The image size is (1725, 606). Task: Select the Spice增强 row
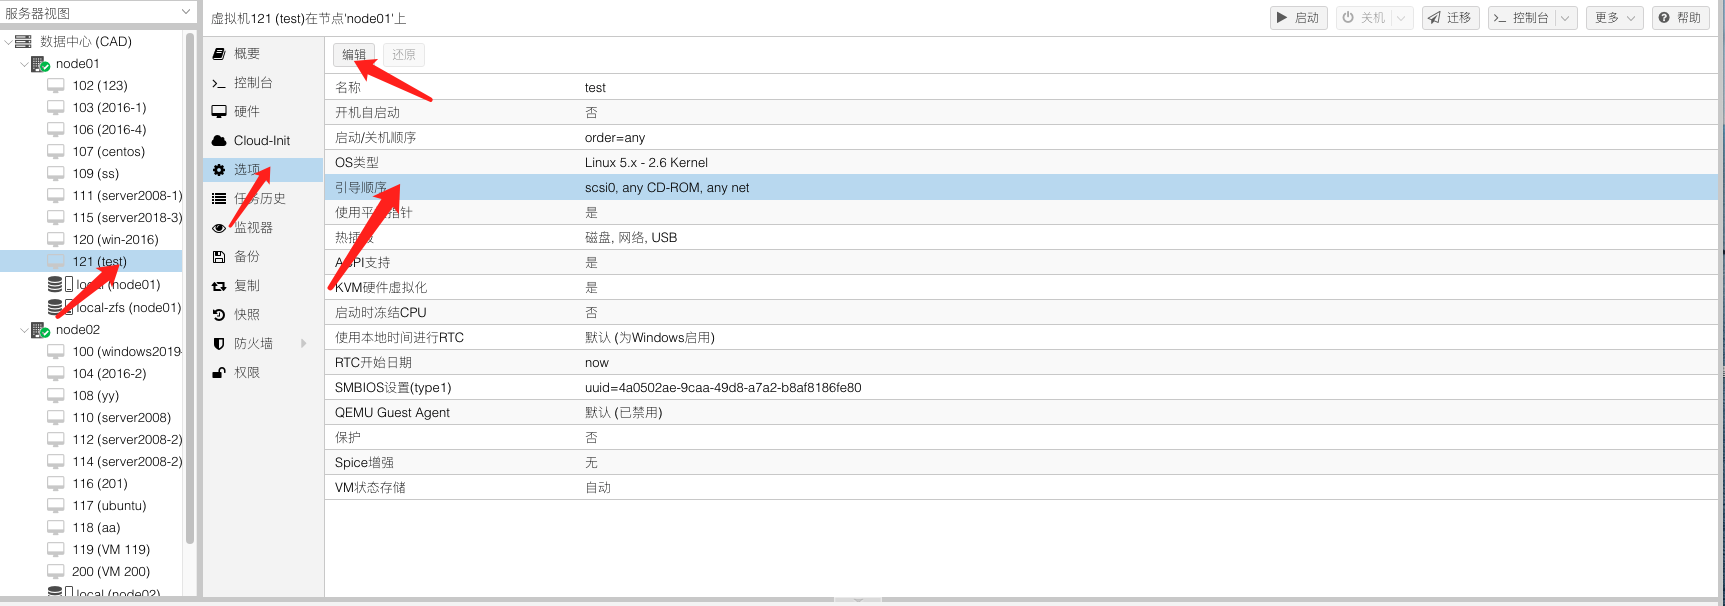click(x=1022, y=463)
